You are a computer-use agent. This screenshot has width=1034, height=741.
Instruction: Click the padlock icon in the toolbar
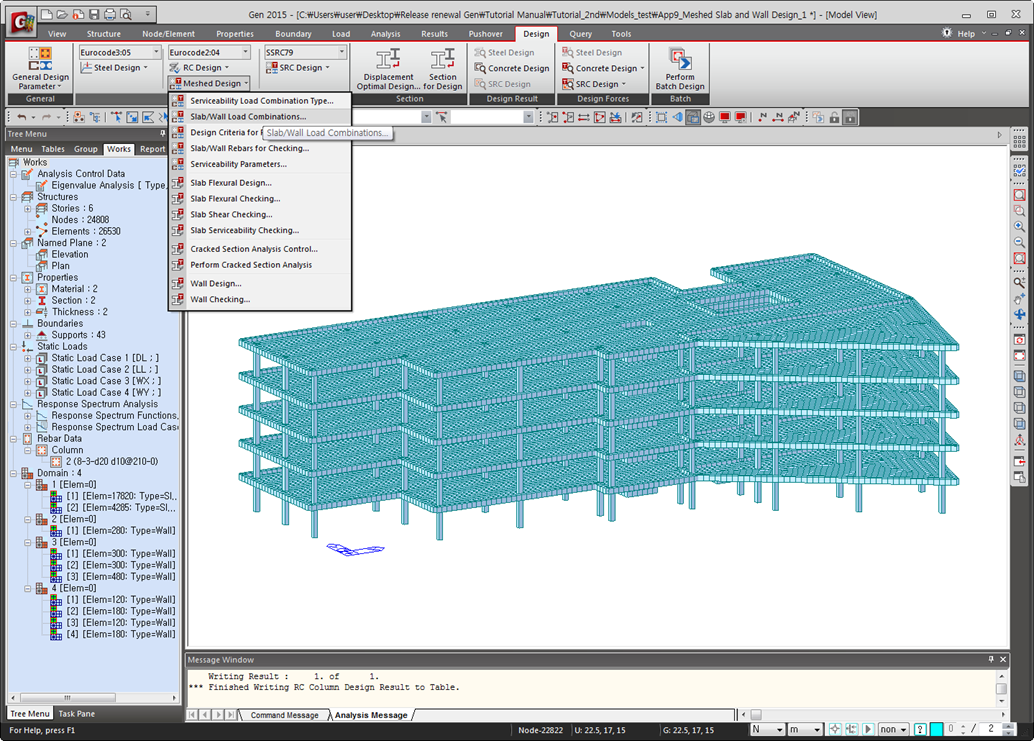click(834, 117)
